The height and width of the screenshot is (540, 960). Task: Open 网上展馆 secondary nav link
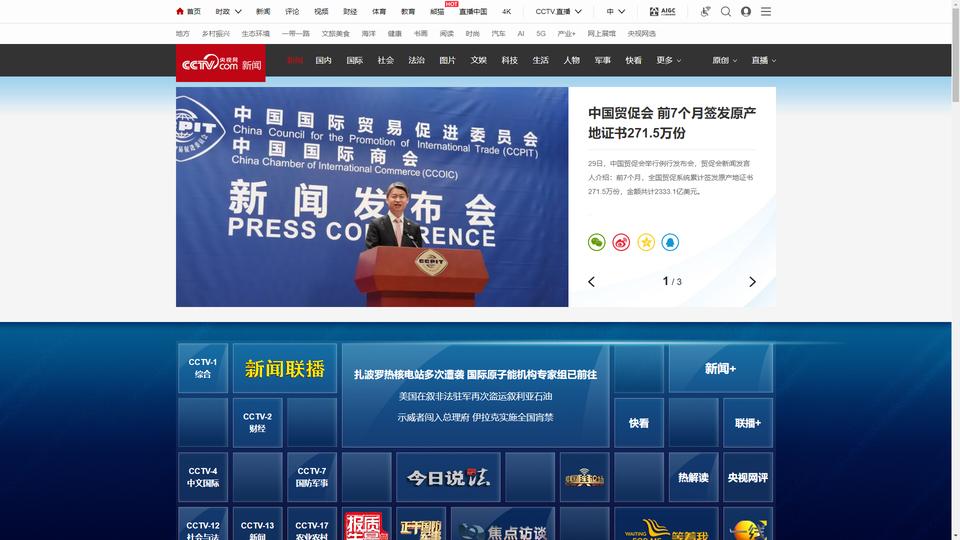tap(601, 34)
